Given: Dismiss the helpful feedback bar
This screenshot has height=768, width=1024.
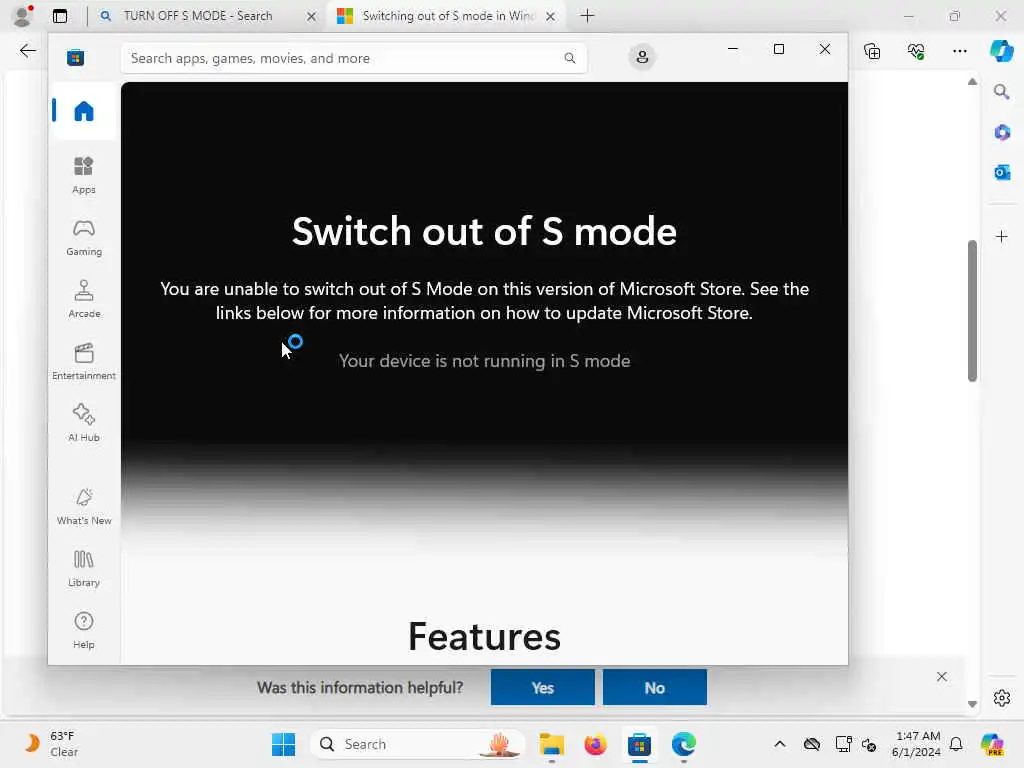Looking at the screenshot, I should (941, 677).
